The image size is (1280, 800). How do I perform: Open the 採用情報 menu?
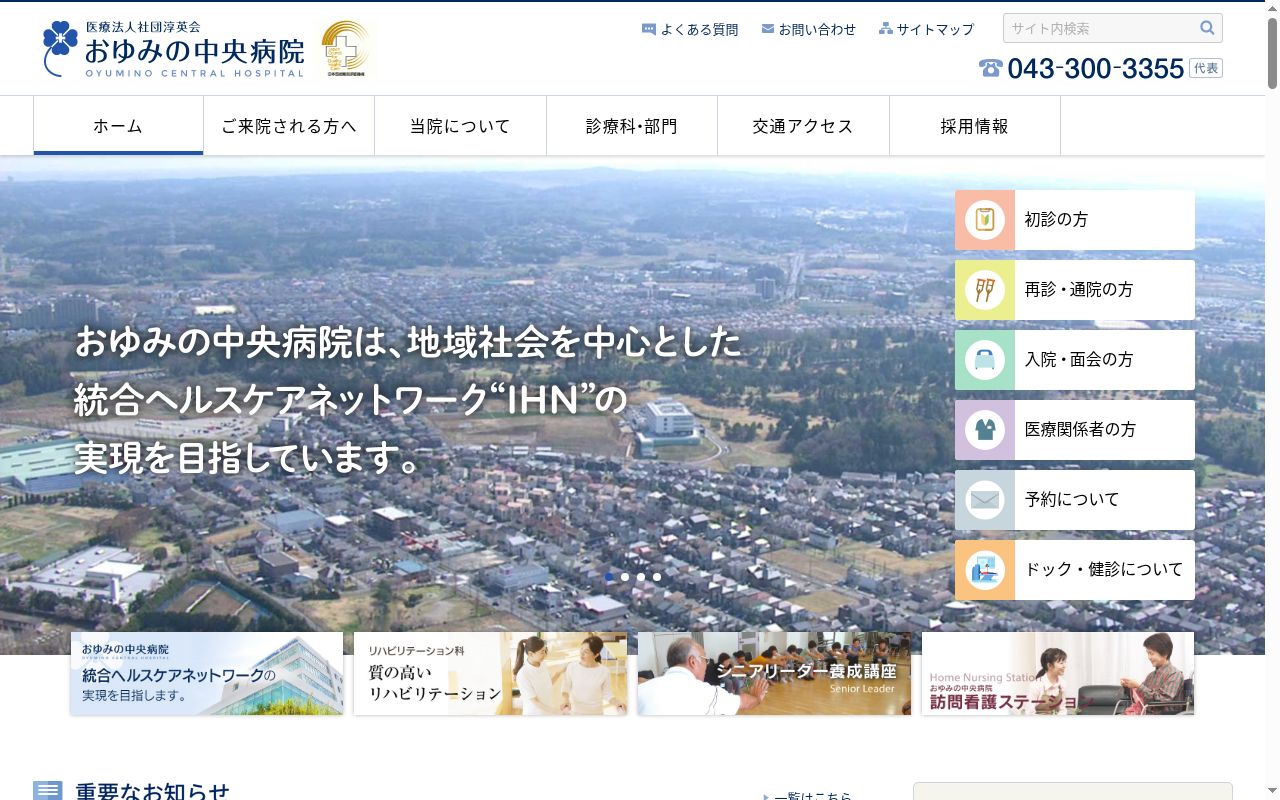coord(975,126)
